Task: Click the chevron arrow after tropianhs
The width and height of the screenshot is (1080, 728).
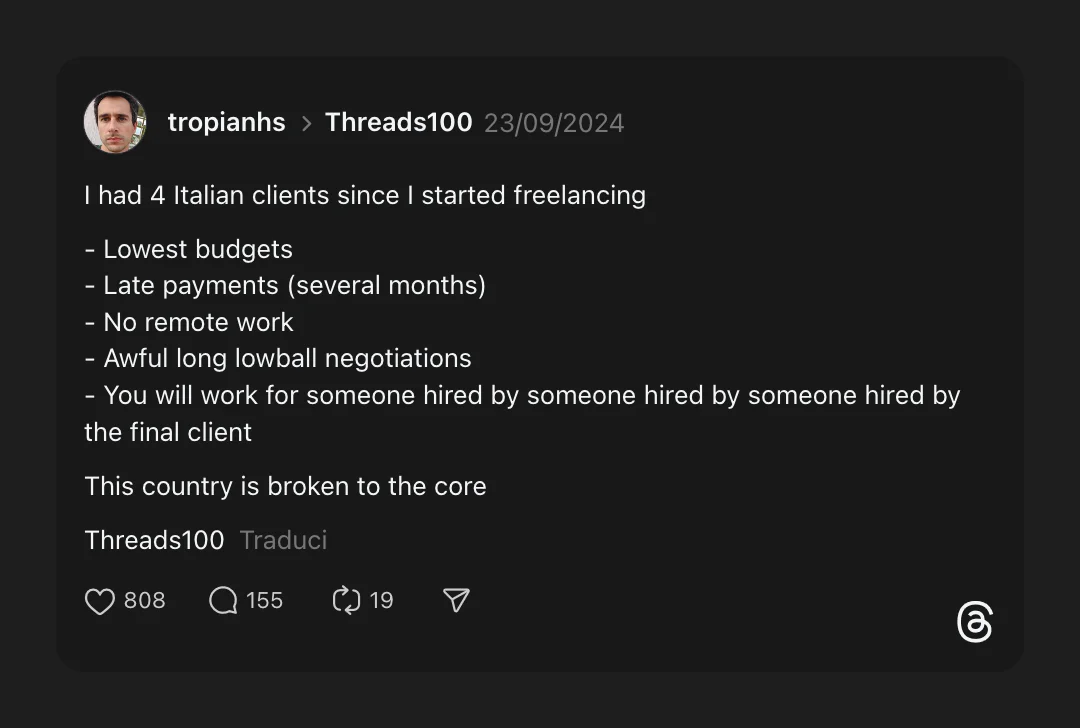Action: 306,123
